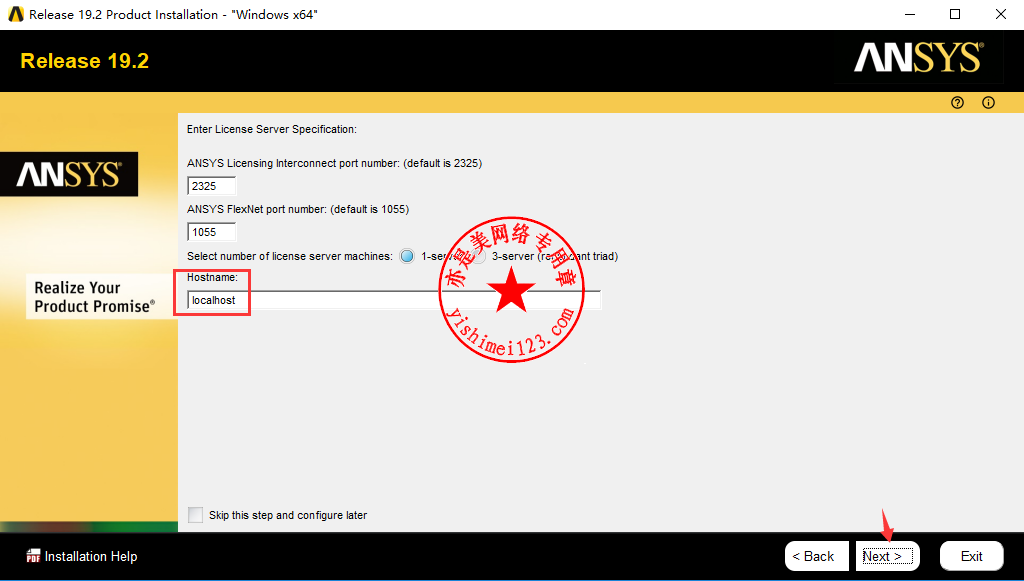Close the Release 19.2 installation window
The image size is (1024, 581).
tap(1000, 15)
